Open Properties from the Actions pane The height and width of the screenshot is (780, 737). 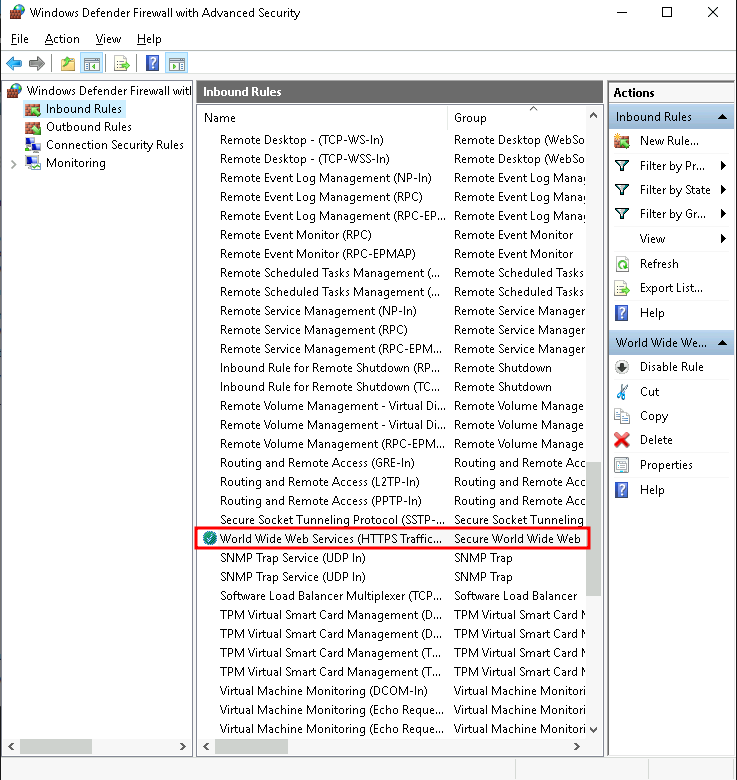(666, 465)
